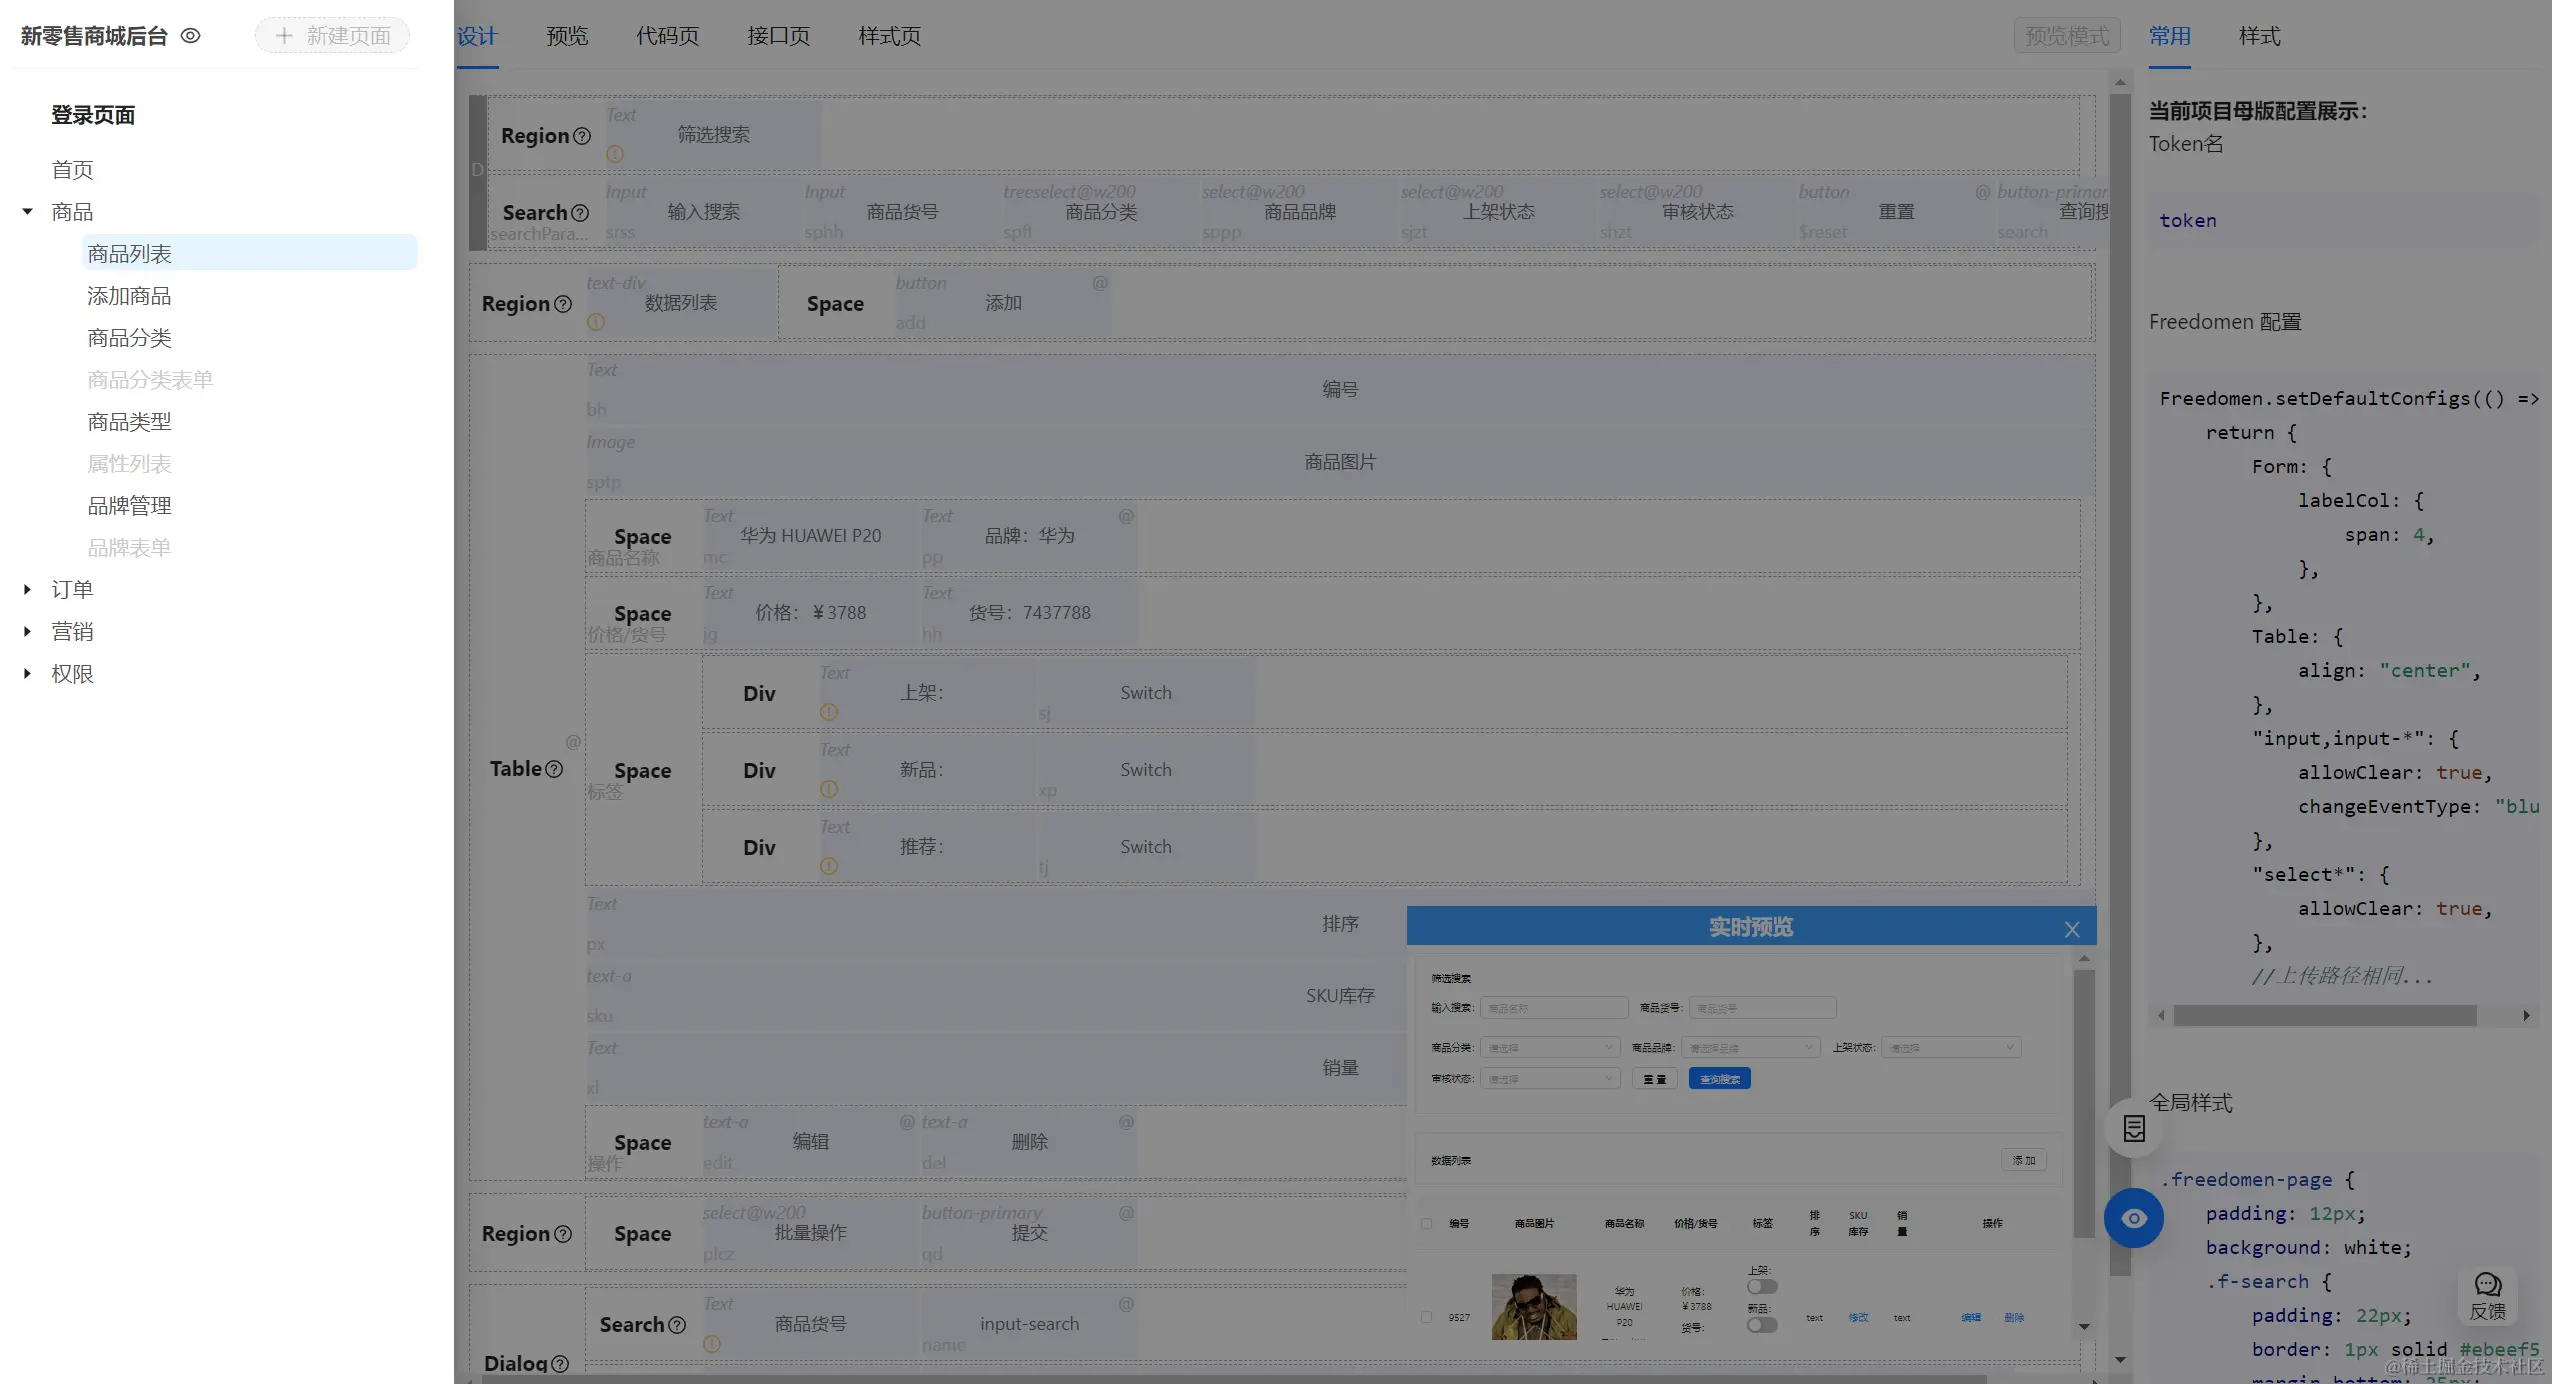Screen dimensions: 2552x1384
Task: Click the @ icon on 删除 text-a block
Action: pyautogui.click(x=1126, y=1122)
